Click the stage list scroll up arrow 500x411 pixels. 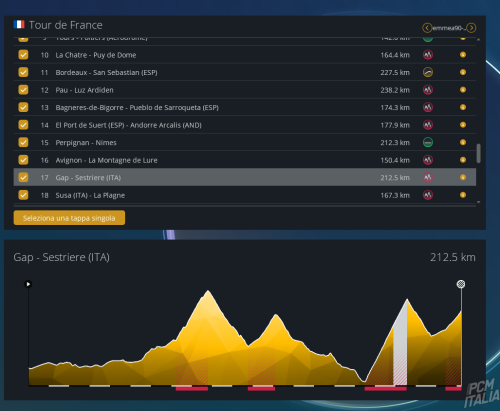pyautogui.click(x=479, y=39)
